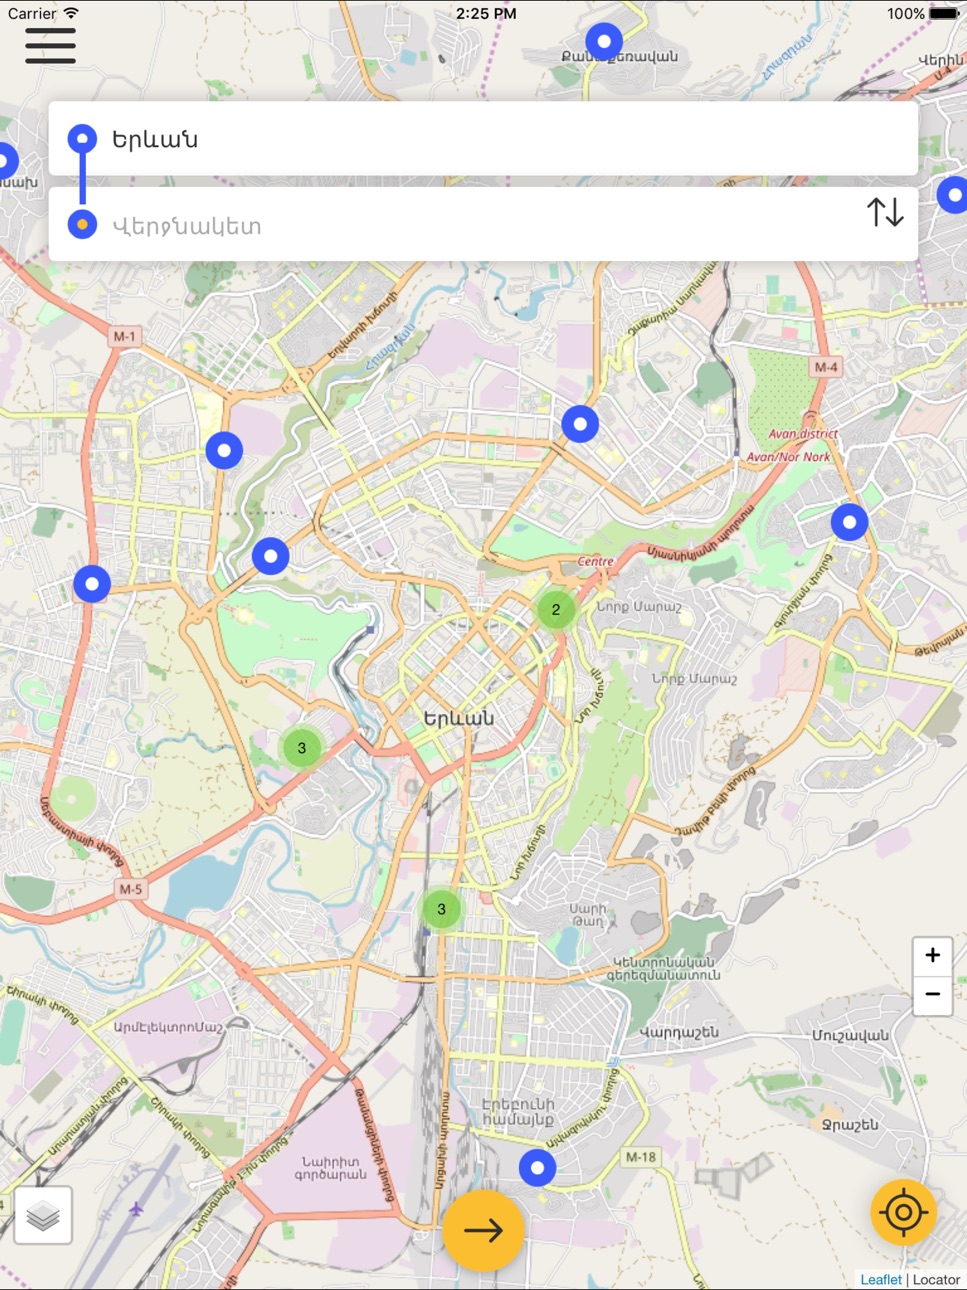Open the hamburger menu
The height and width of the screenshot is (1290, 967).
(50, 45)
